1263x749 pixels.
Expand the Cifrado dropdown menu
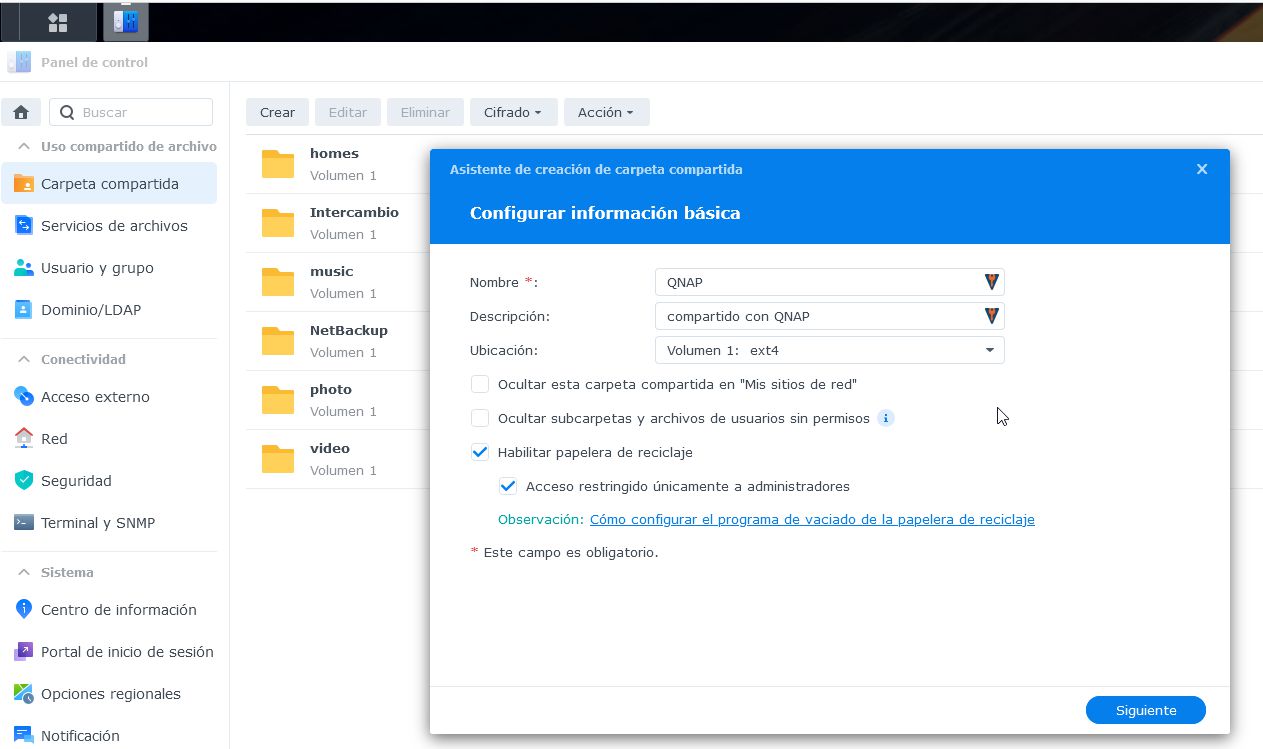coord(512,112)
